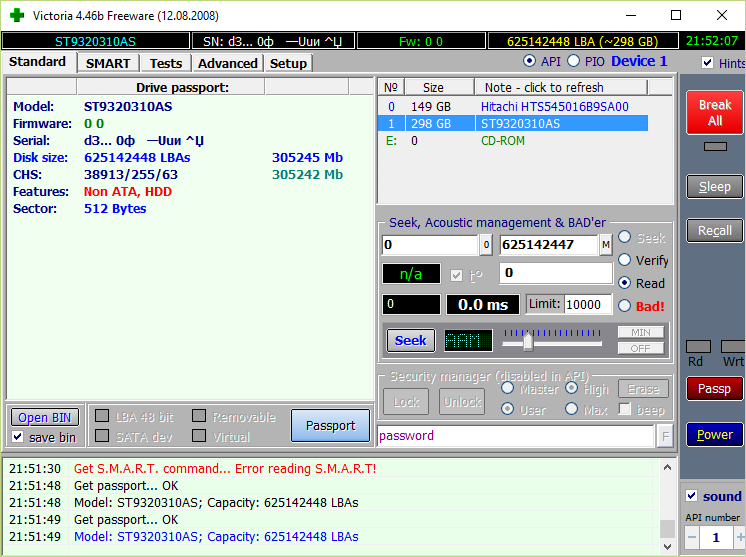This screenshot has height=557, width=746.
Task: Click the Recall button
Action: pos(714,230)
